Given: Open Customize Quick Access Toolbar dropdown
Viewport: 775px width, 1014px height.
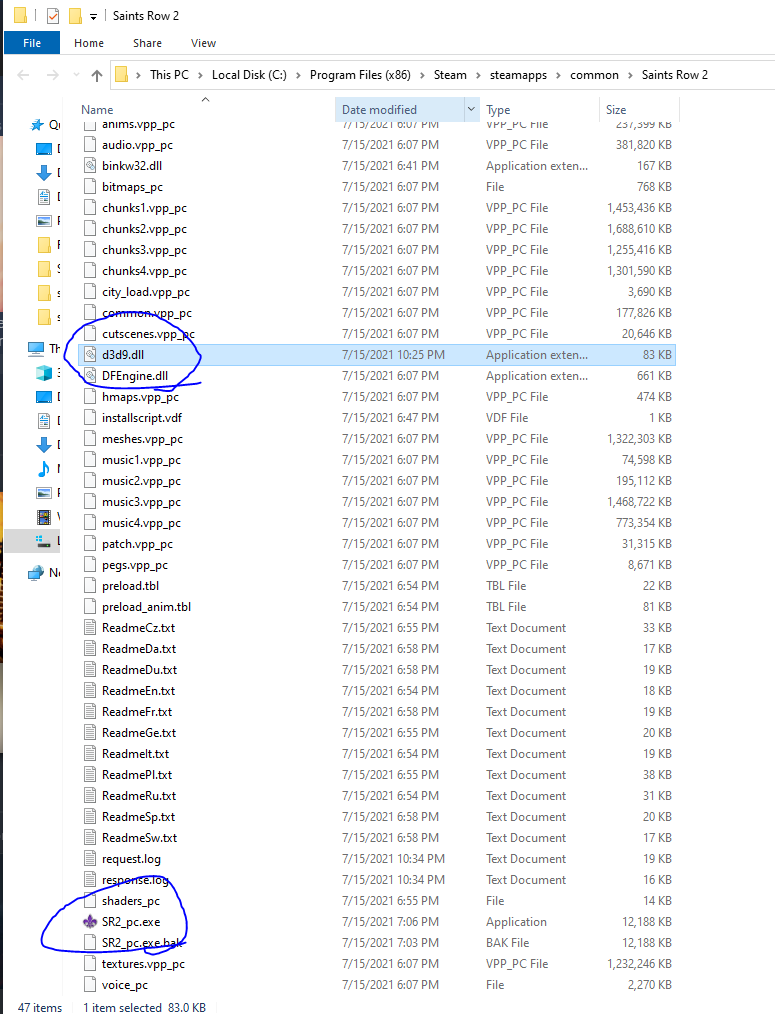Looking at the screenshot, I should (x=93, y=16).
